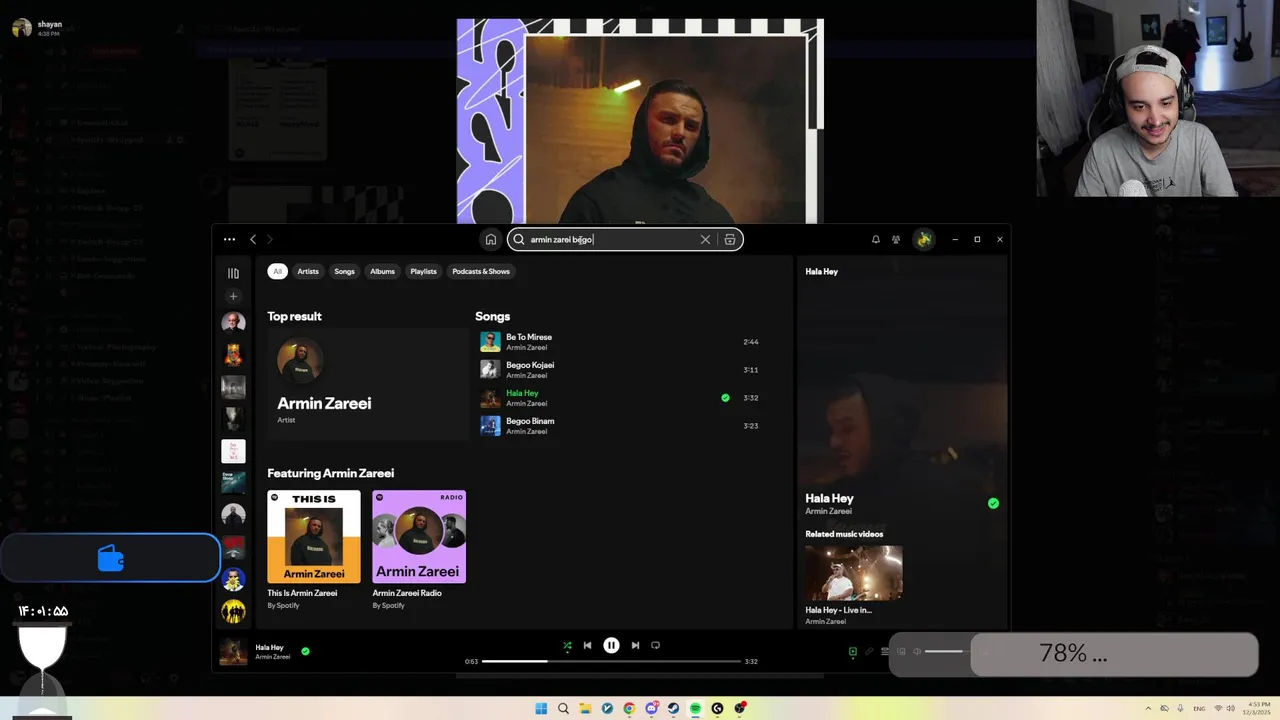Toggle the Now Playing view button
The height and width of the screenshot is (720, 1280).
point(853,651)
